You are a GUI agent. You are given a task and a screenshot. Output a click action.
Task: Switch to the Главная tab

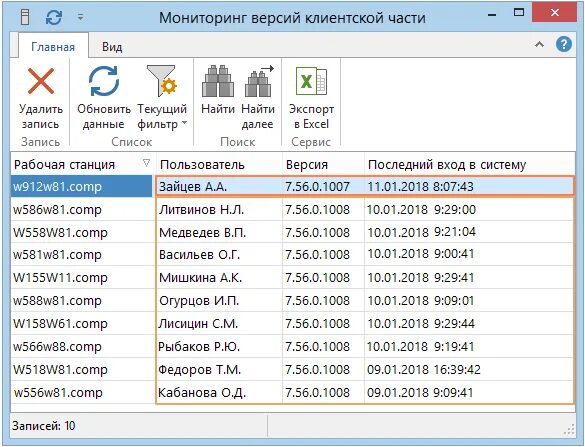(x=53, y=47)
